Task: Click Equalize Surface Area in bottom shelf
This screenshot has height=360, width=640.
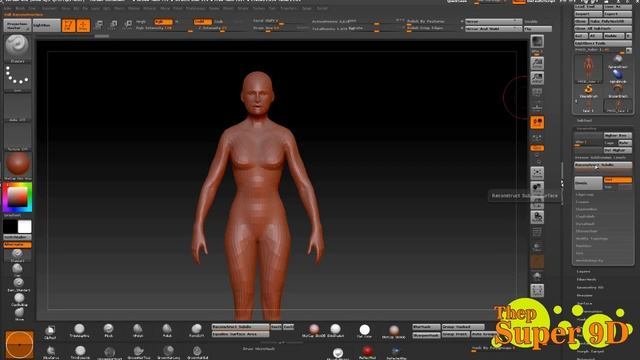Action: pyautogui.click(x=240, y=334)
